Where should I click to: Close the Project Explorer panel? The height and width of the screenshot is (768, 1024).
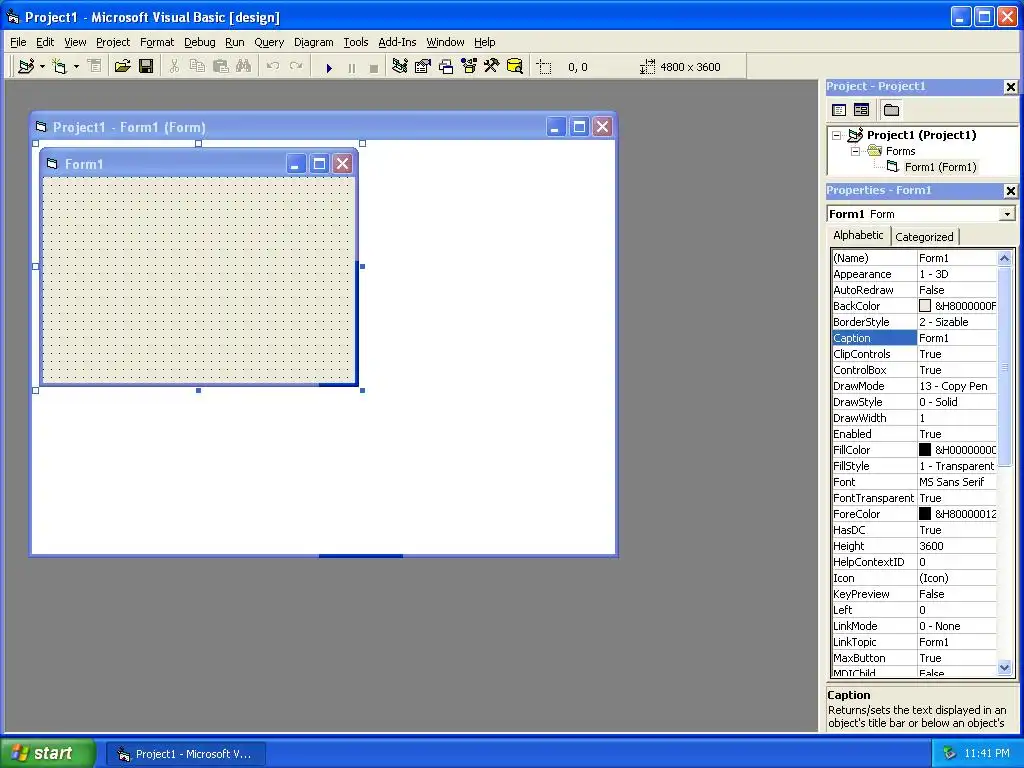1010,87
